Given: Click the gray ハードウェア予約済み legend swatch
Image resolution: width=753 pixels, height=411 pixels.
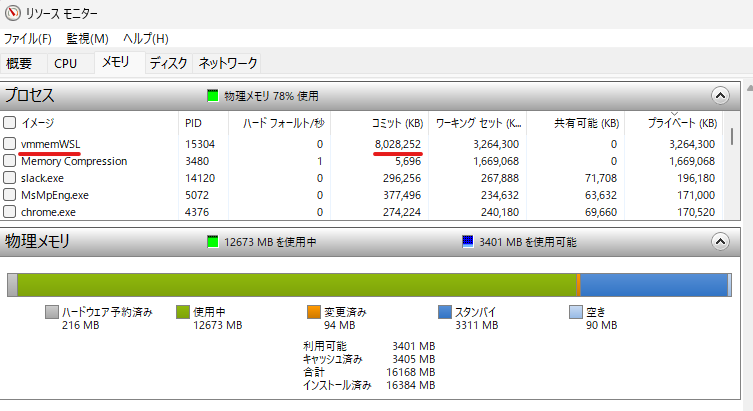Looking at the screenshot, I should 51,312.
